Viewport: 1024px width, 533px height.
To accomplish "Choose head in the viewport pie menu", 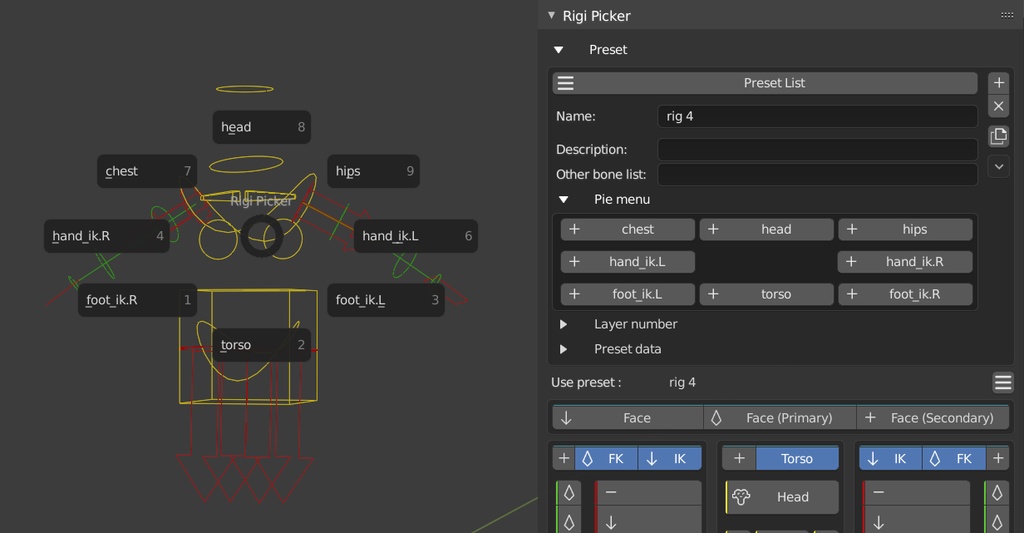I will click(261, 127).
